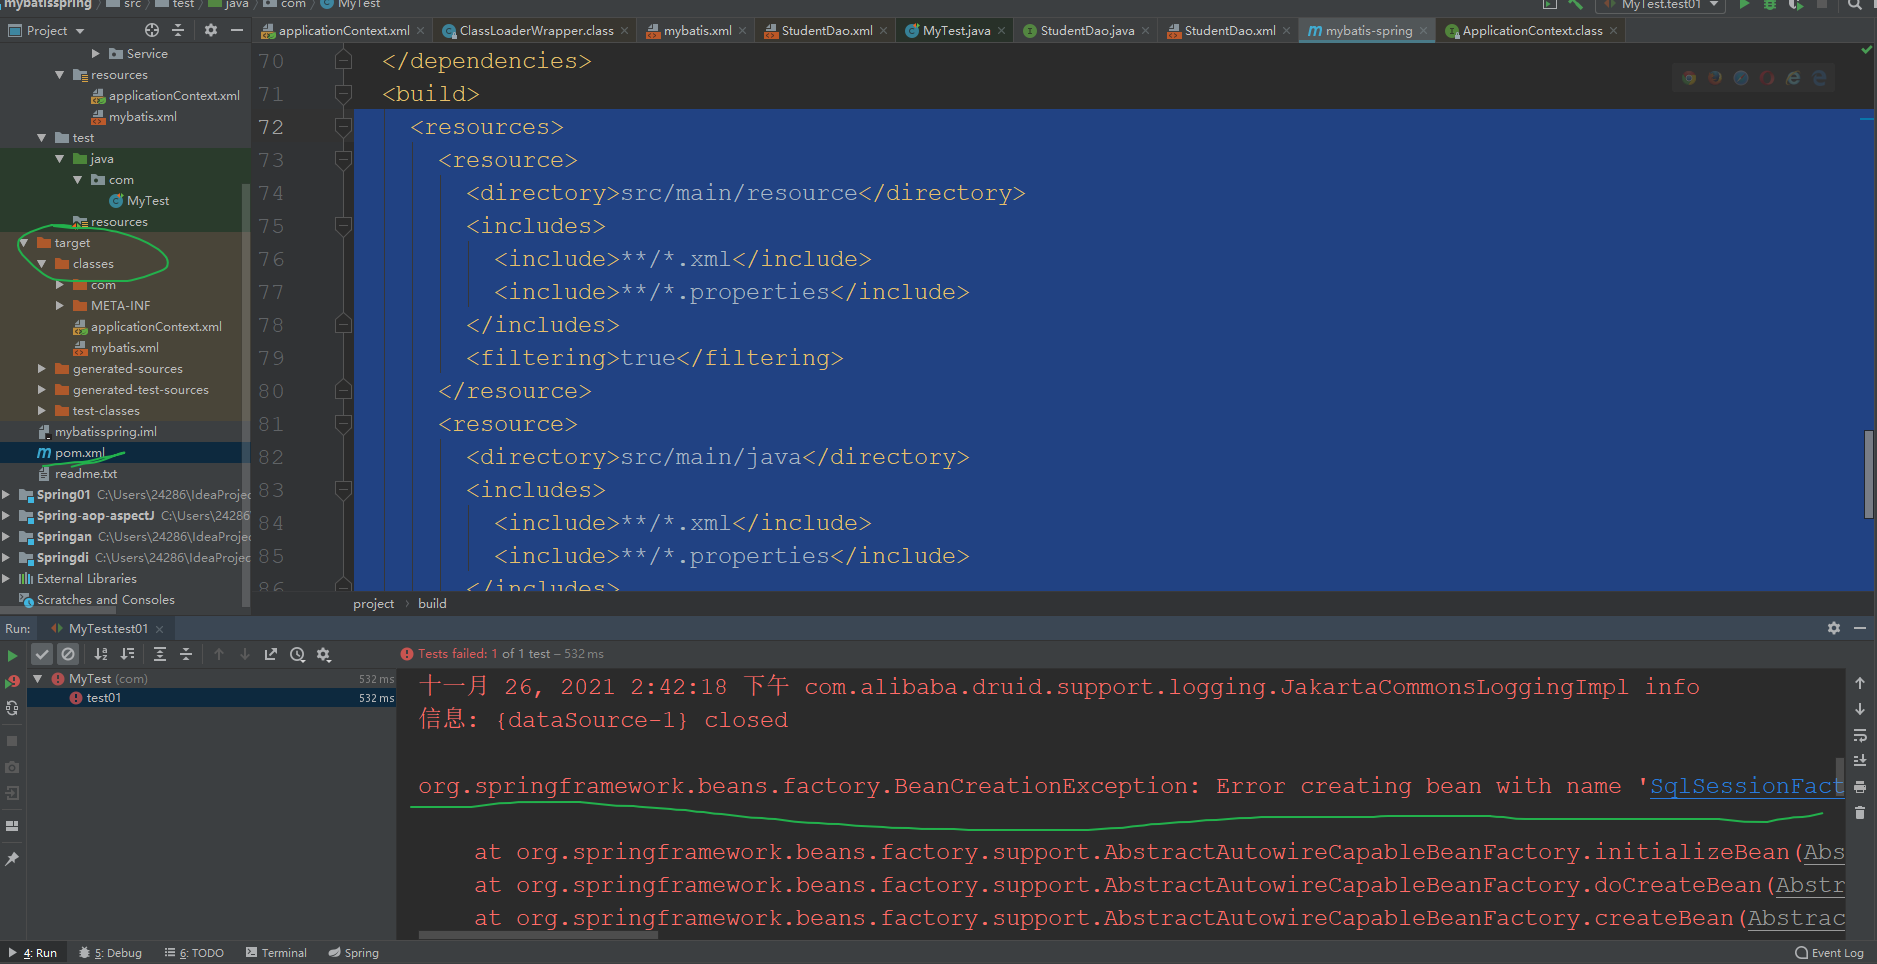Open the Terminal tool window

point(276,953)
